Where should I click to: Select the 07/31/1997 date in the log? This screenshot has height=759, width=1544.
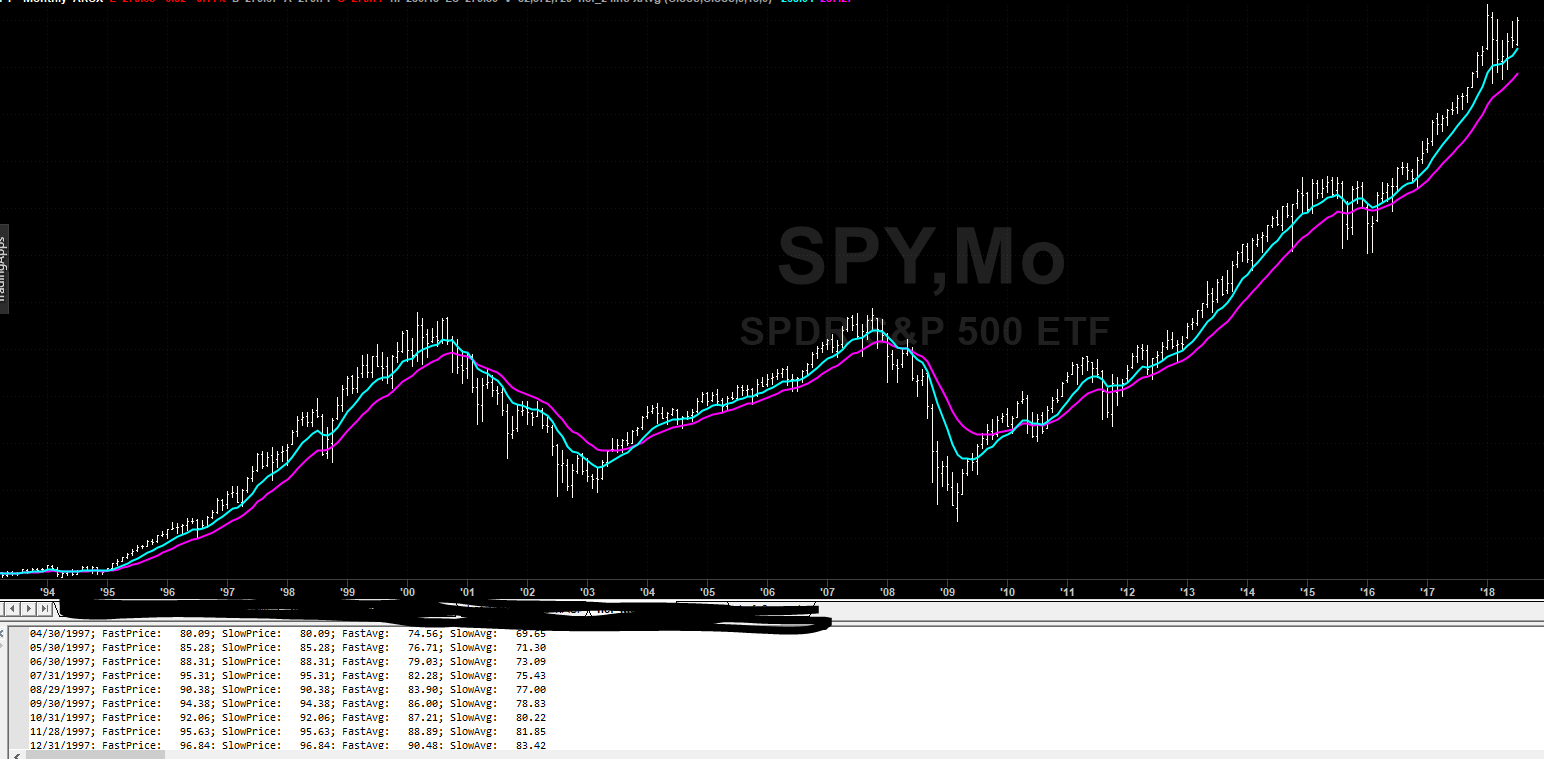point(62,675)
